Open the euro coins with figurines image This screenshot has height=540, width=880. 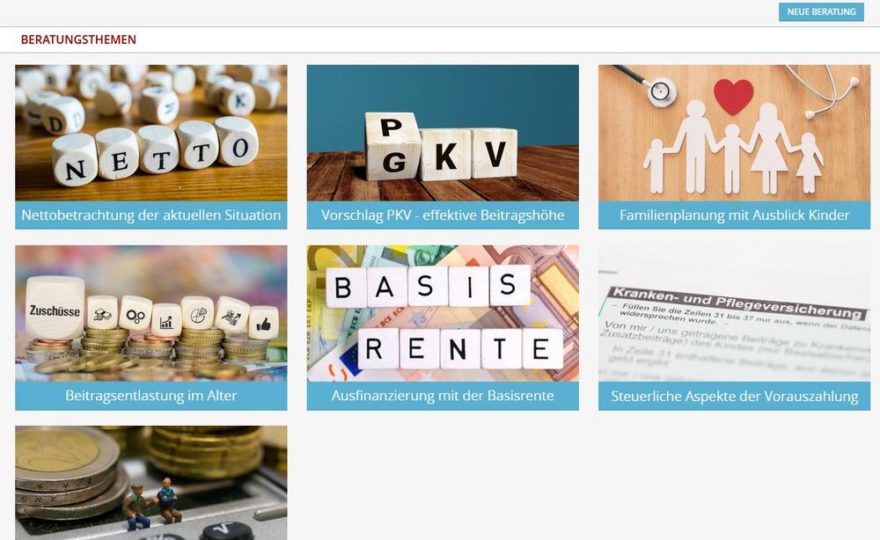[151, 483]
